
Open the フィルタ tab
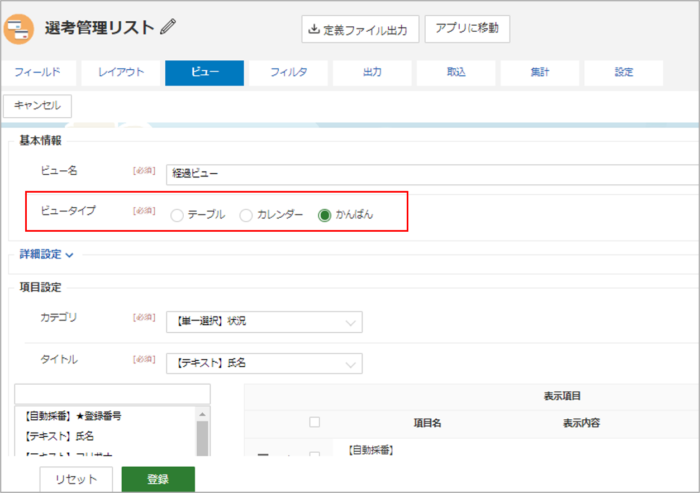pos(288,72)
